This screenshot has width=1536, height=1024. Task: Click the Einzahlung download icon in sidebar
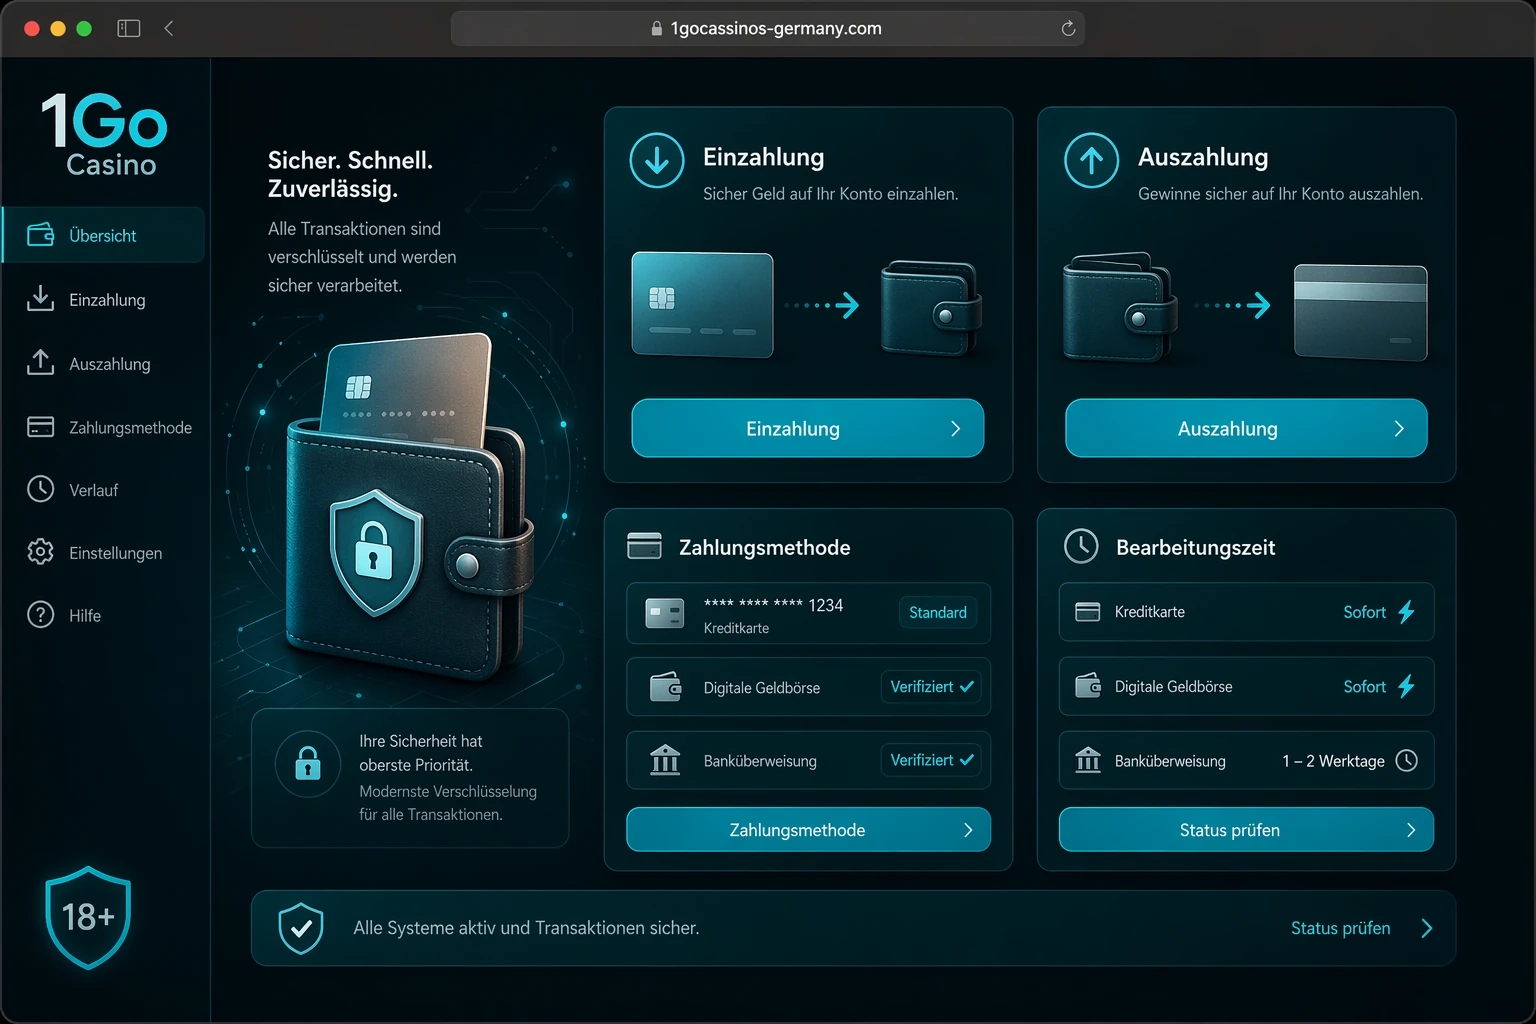(40, 299)
